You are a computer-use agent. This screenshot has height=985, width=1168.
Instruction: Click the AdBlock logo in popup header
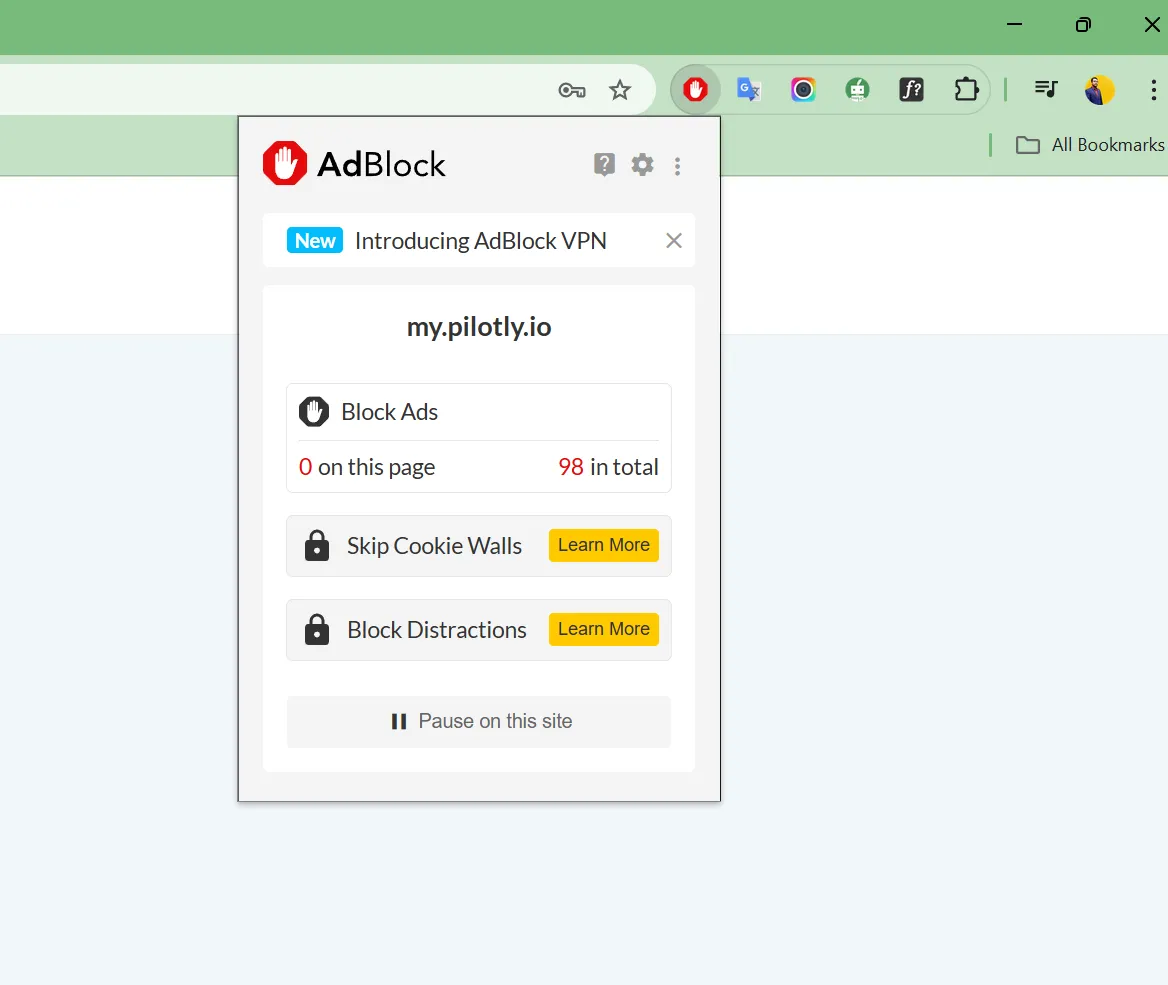click(x=354, y=164)
